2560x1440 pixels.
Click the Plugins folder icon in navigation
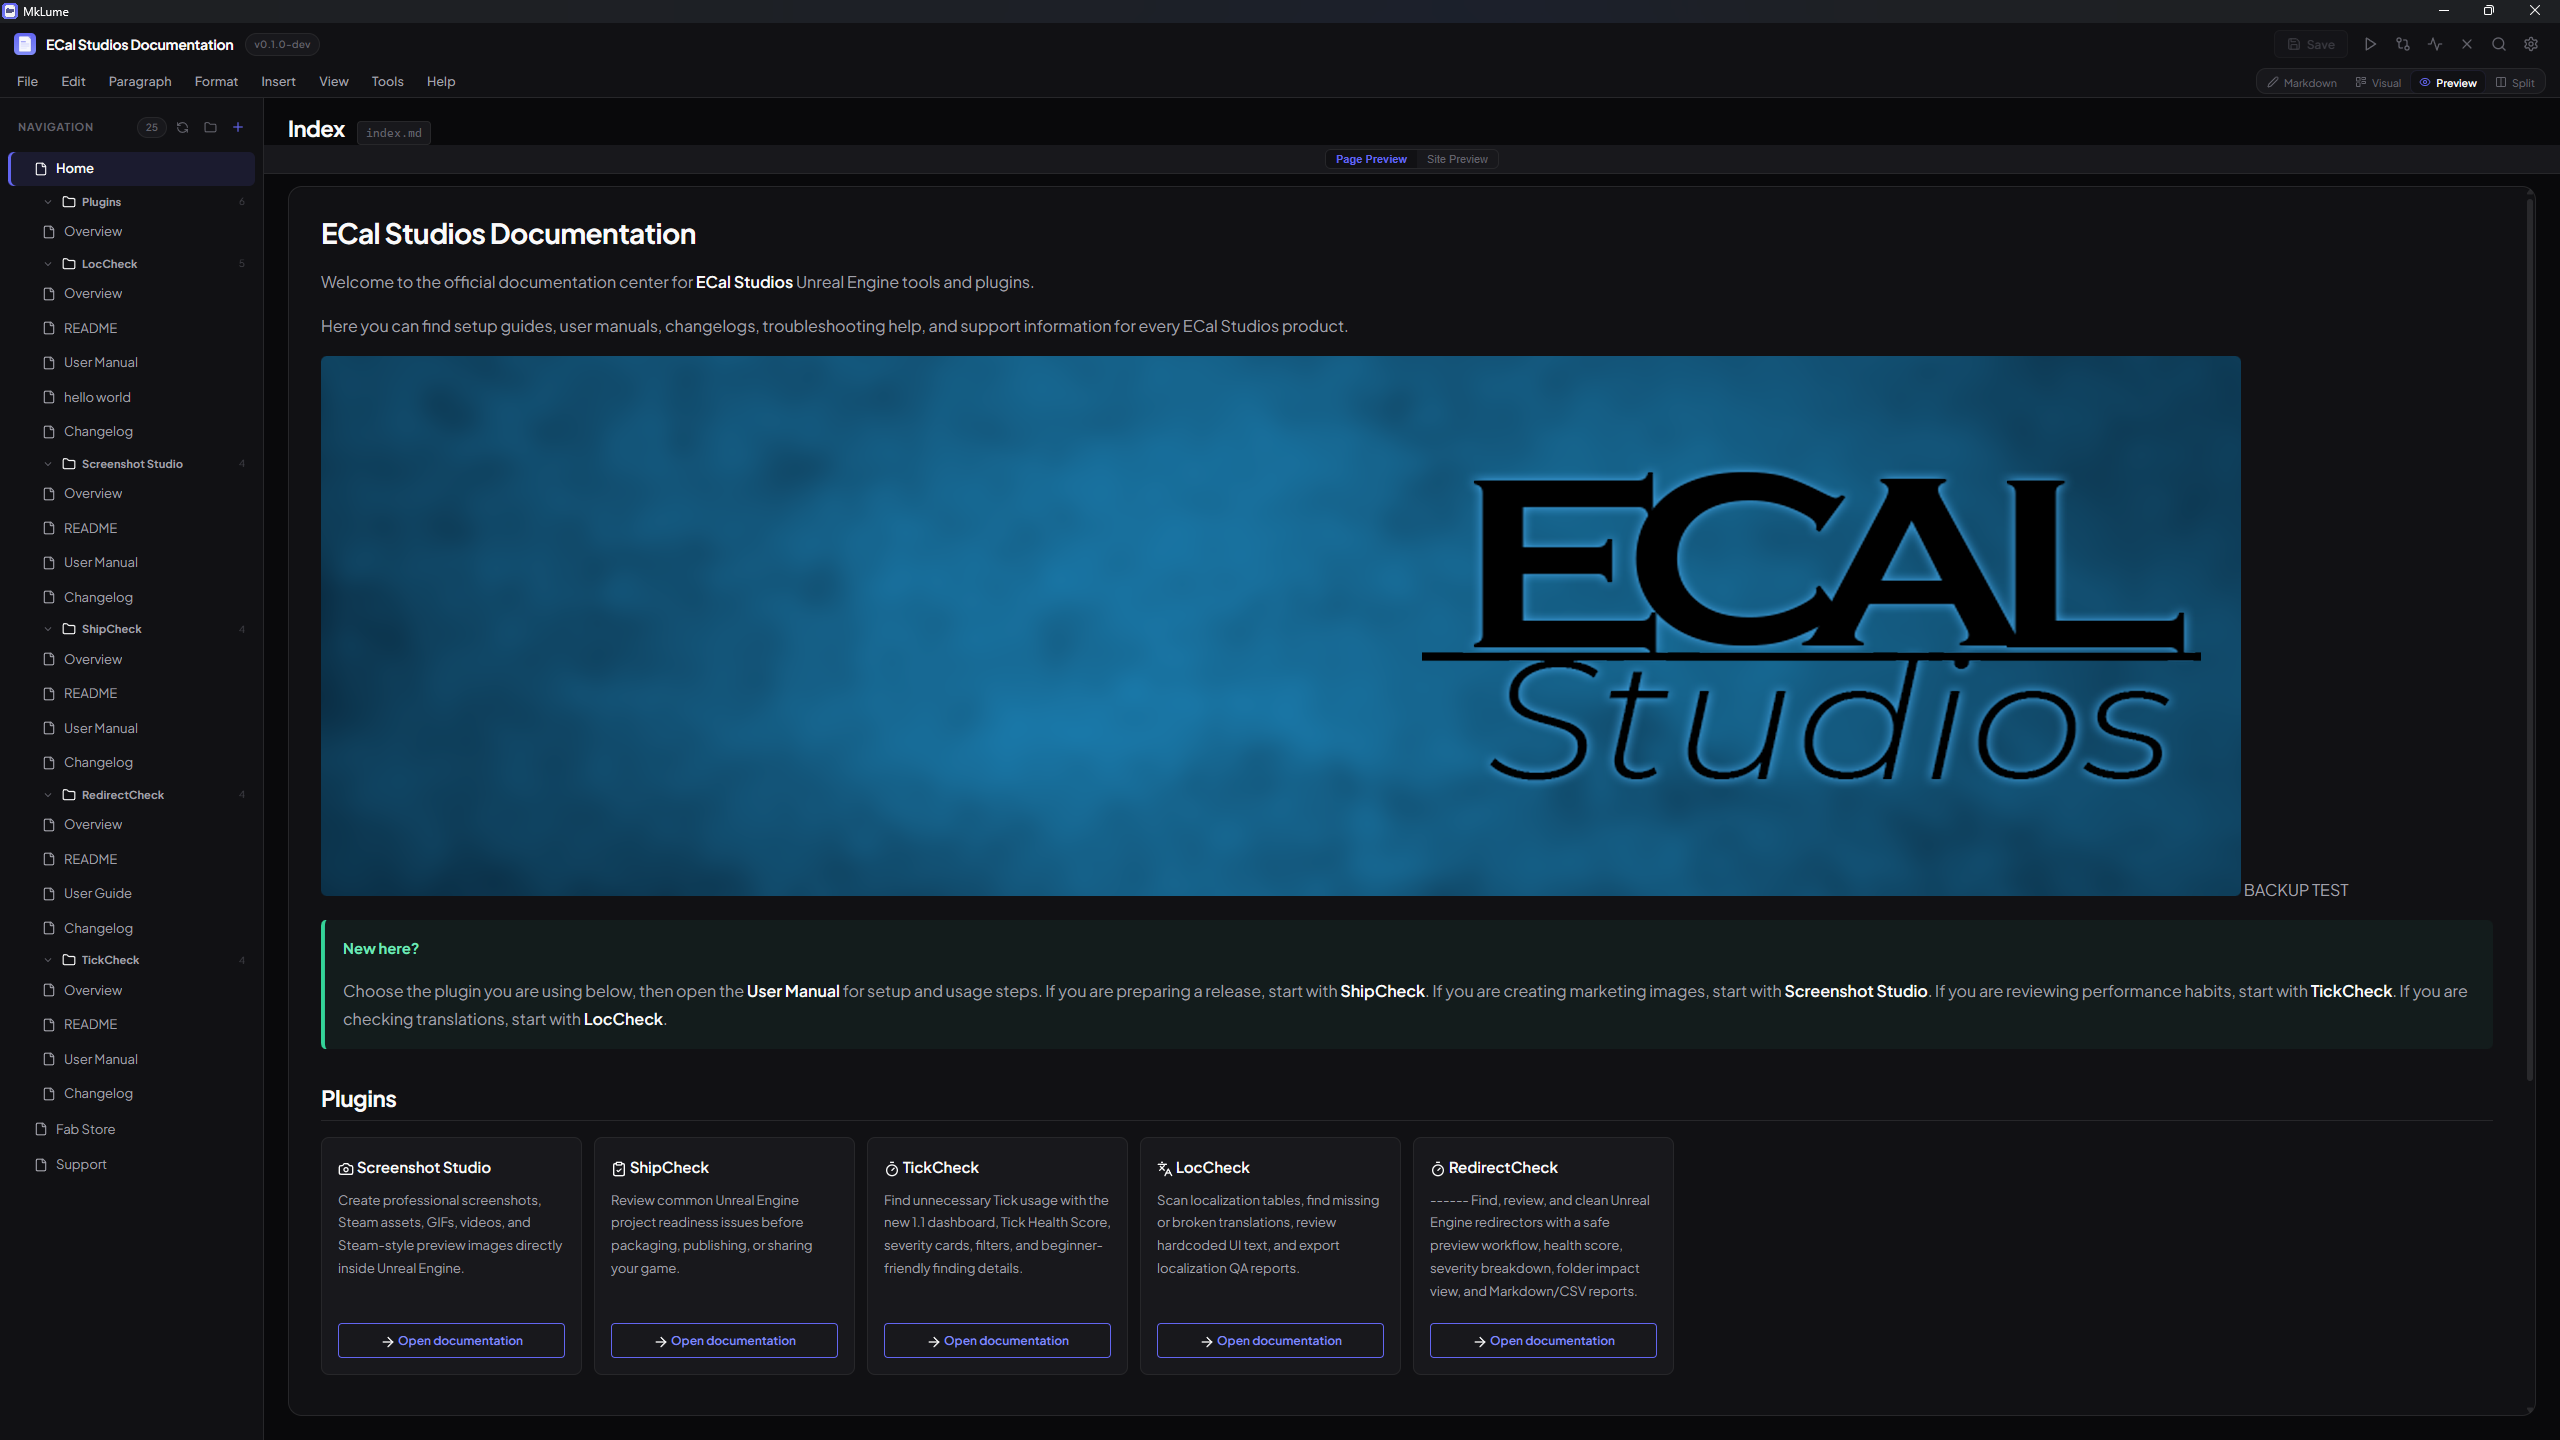tap(69, 202)
